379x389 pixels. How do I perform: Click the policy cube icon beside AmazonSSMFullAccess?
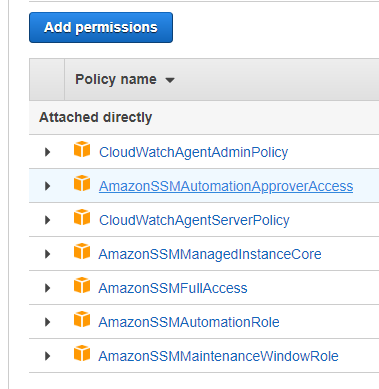coord(82,285)
